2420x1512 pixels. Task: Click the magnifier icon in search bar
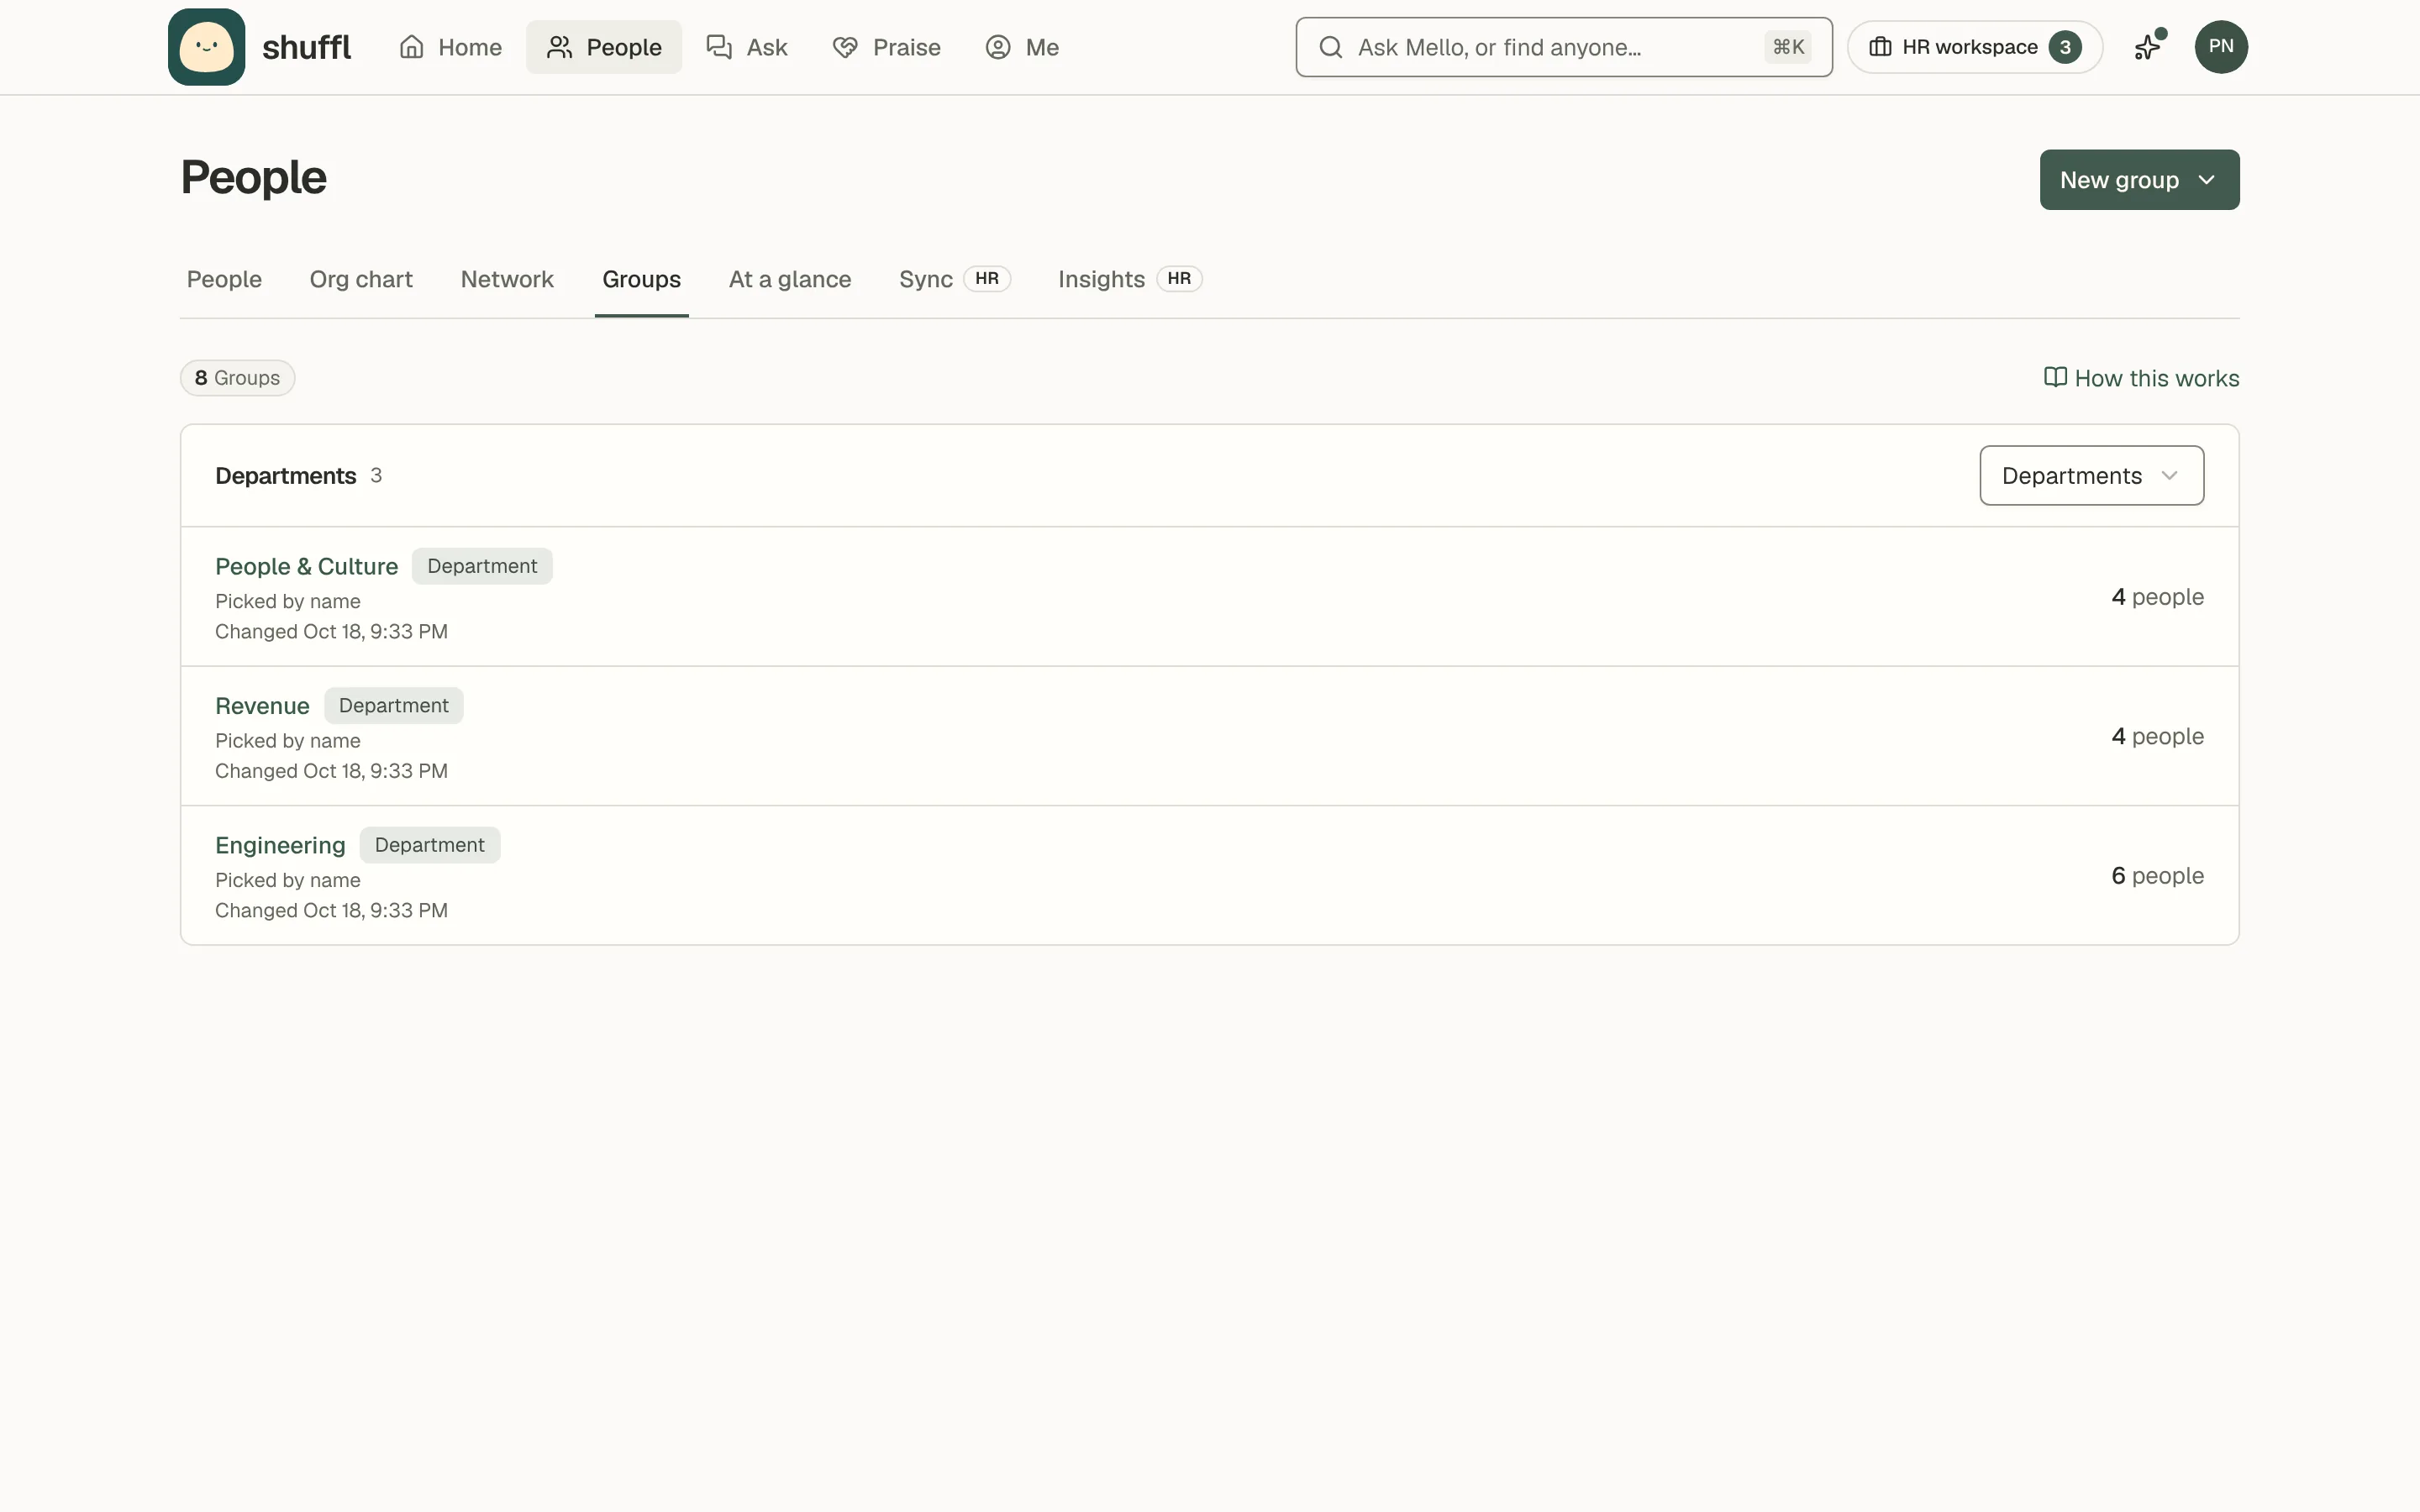tap(1330, 47)
